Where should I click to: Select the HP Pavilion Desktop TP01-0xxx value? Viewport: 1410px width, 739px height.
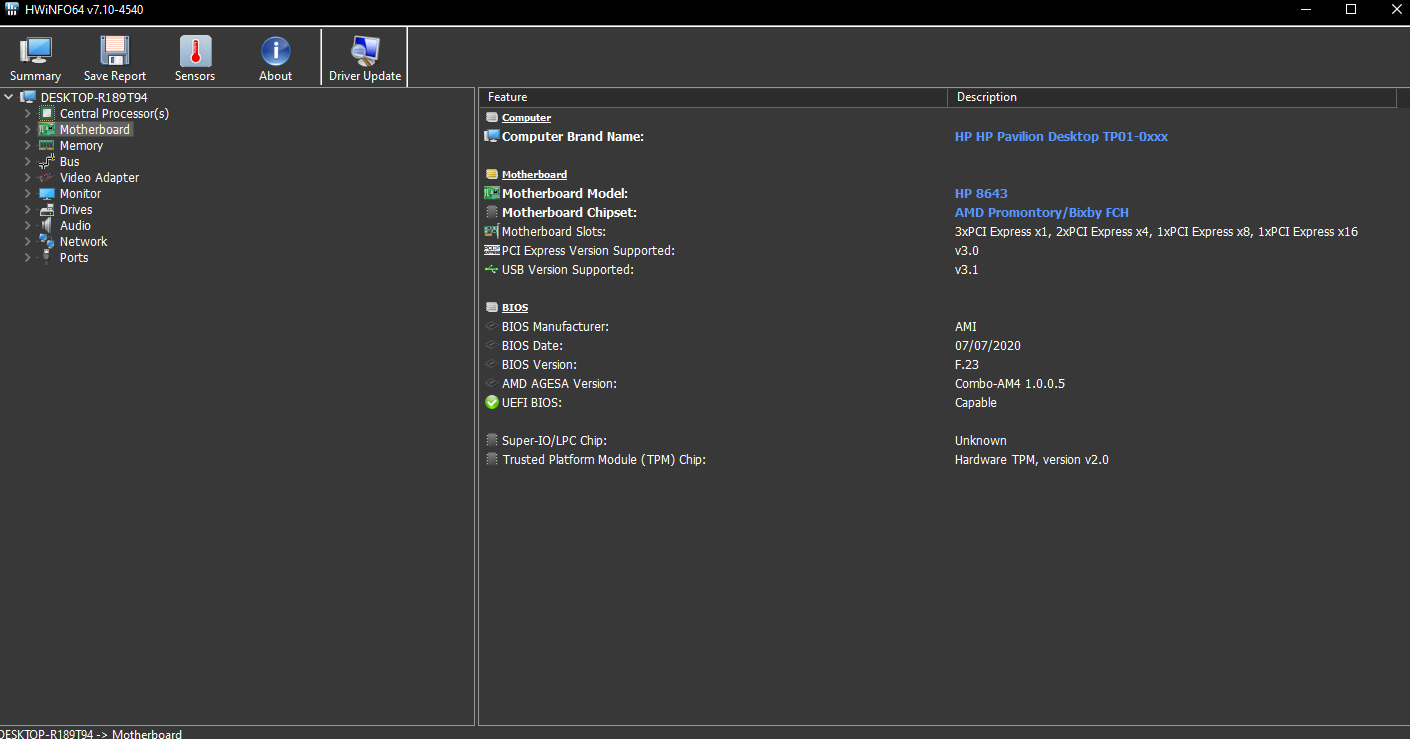[1061, 136]
